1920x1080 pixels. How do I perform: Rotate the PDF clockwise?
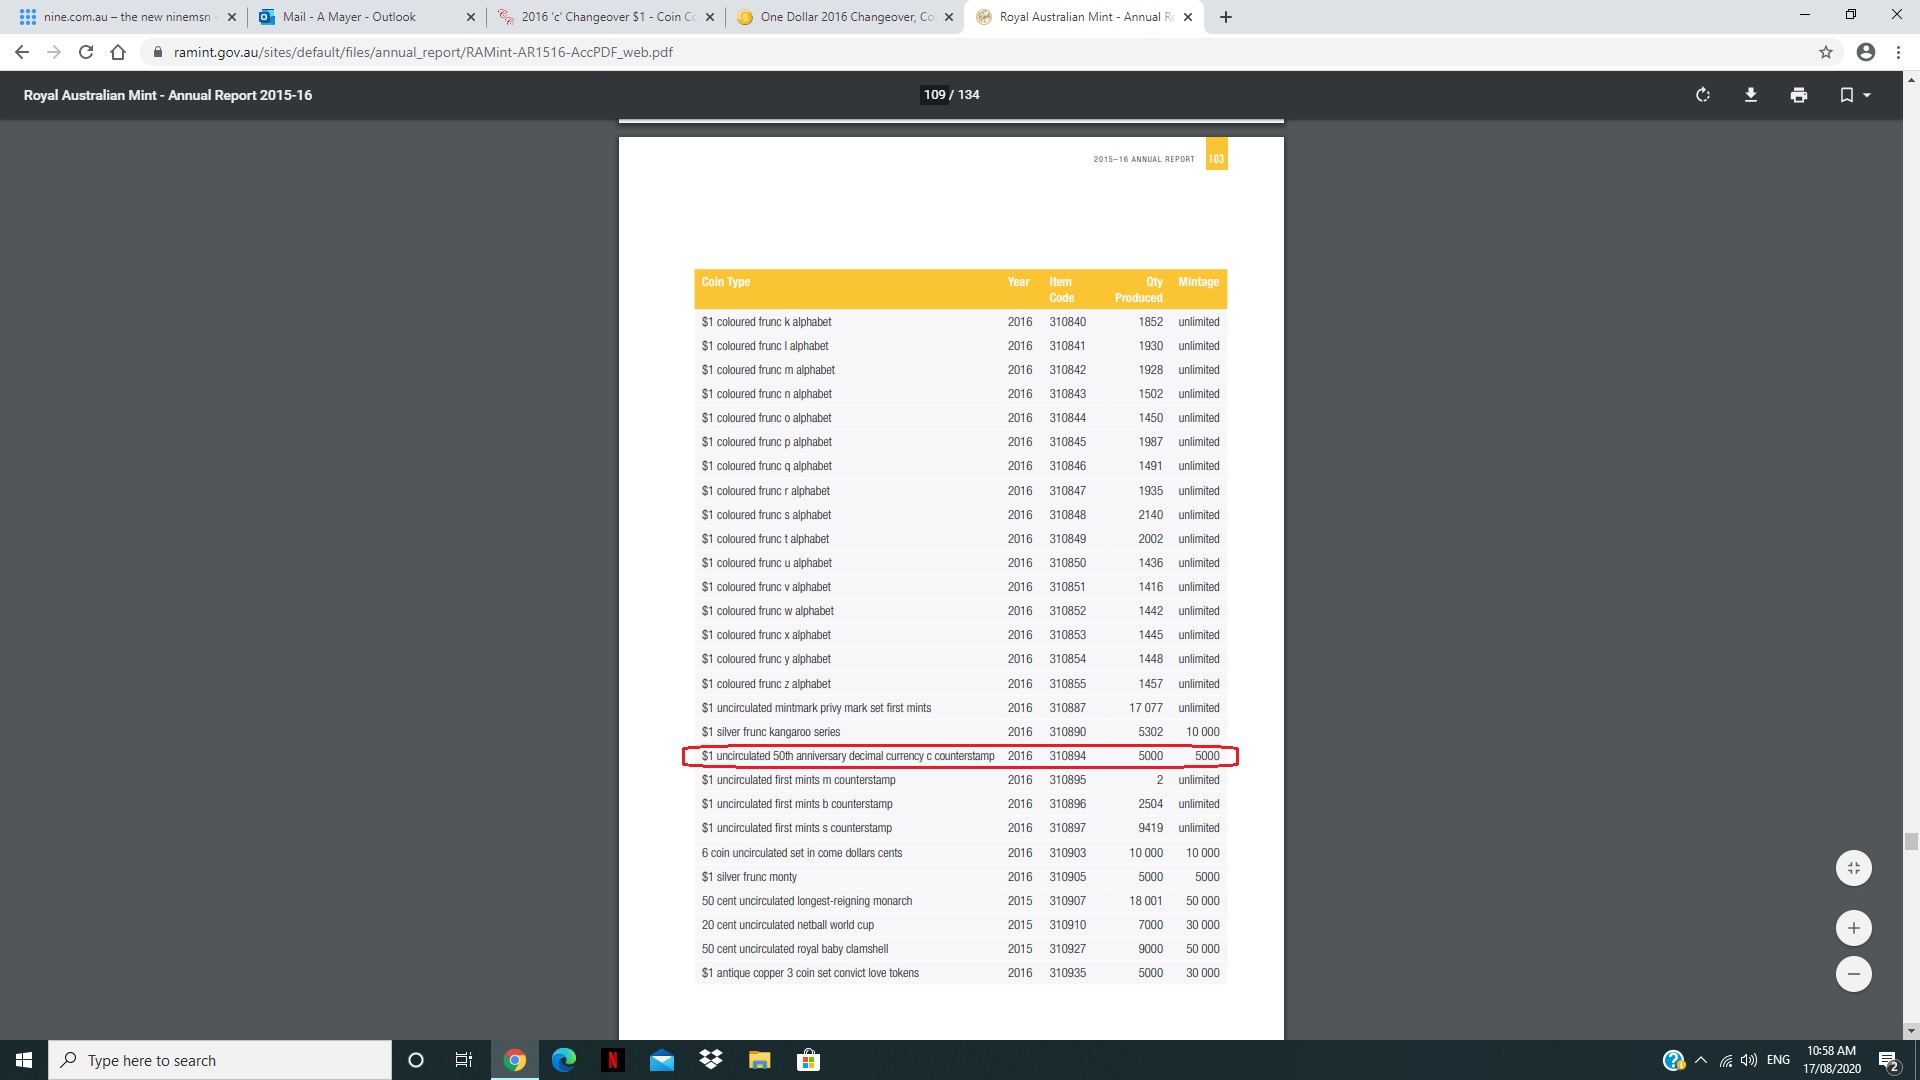pyautogui.click(x=1703, y=95)
